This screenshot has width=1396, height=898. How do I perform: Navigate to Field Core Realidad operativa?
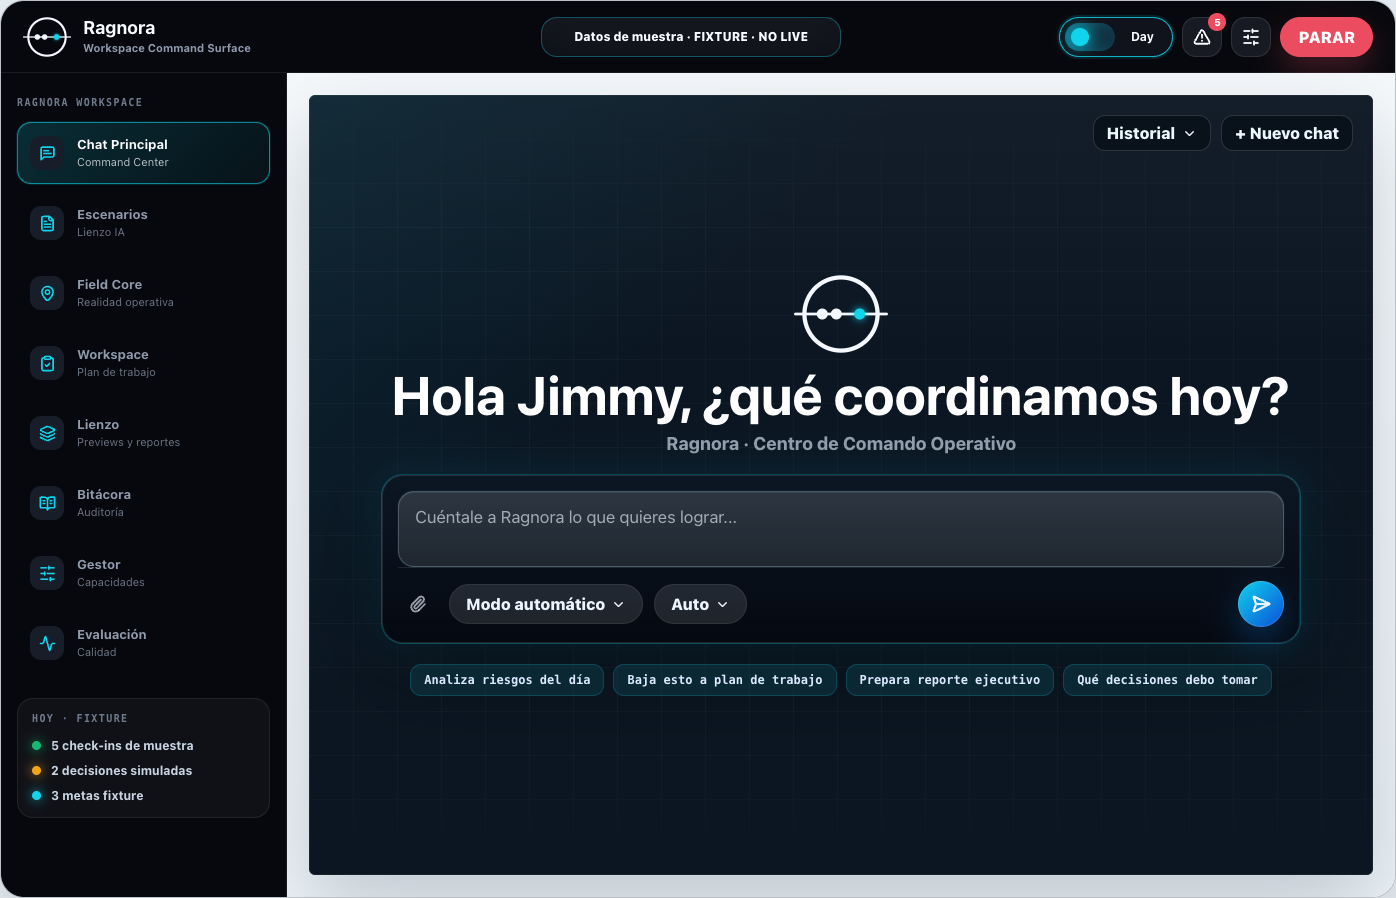[144, 293]
